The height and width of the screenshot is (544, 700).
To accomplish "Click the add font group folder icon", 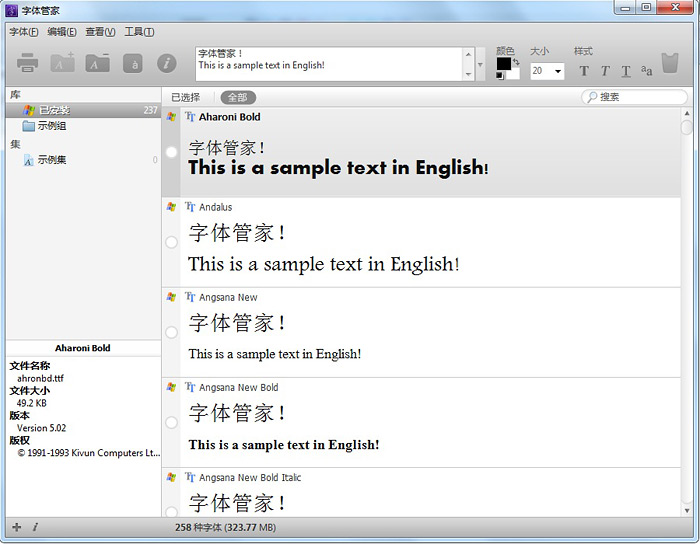I will click(x=62, y=64).
